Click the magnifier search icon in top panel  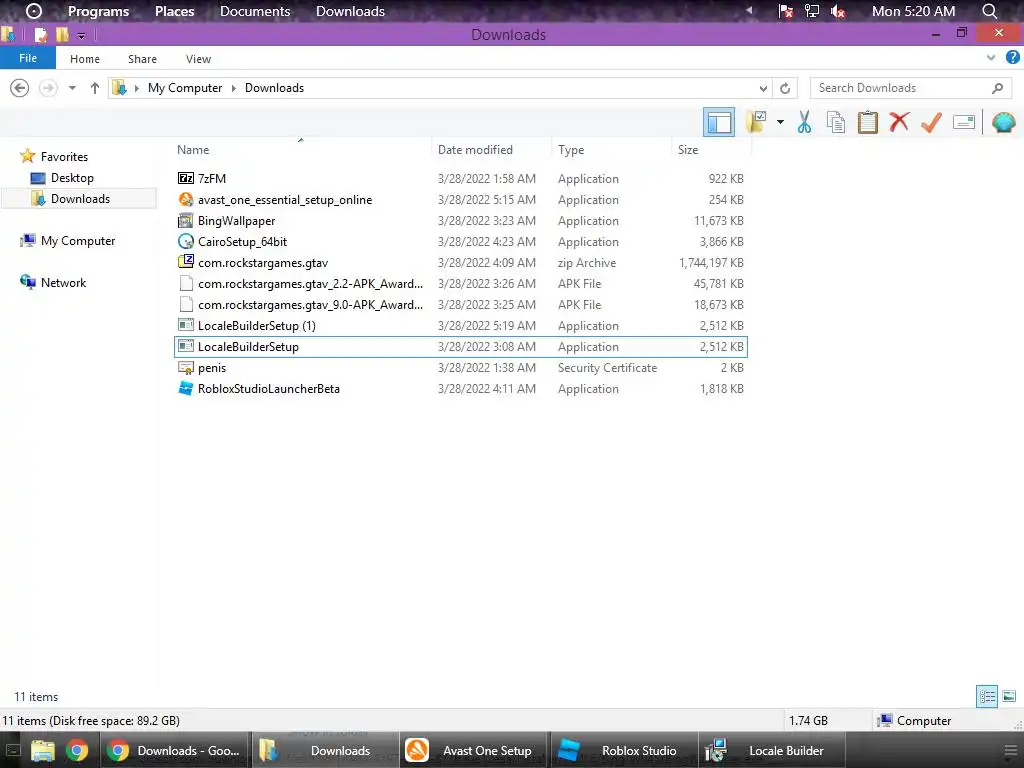click(989, 11)
